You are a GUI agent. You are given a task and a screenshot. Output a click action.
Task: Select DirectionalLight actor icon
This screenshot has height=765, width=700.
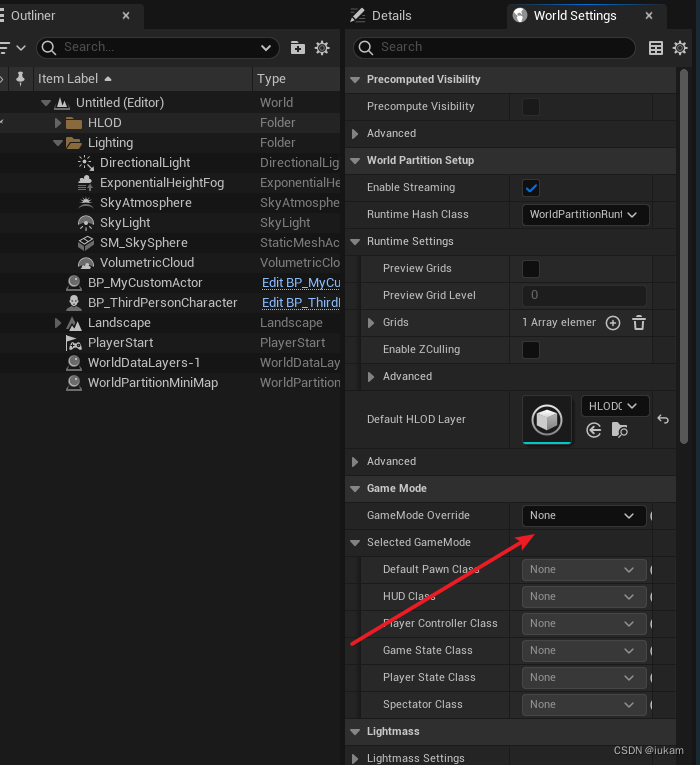coord(86,163)
